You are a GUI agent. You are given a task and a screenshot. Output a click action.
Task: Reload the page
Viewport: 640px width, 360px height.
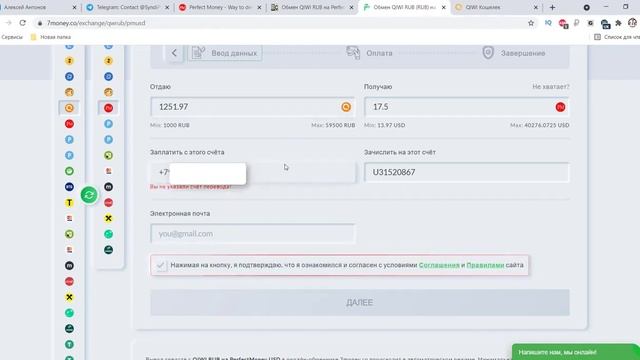tap(23, 23)
